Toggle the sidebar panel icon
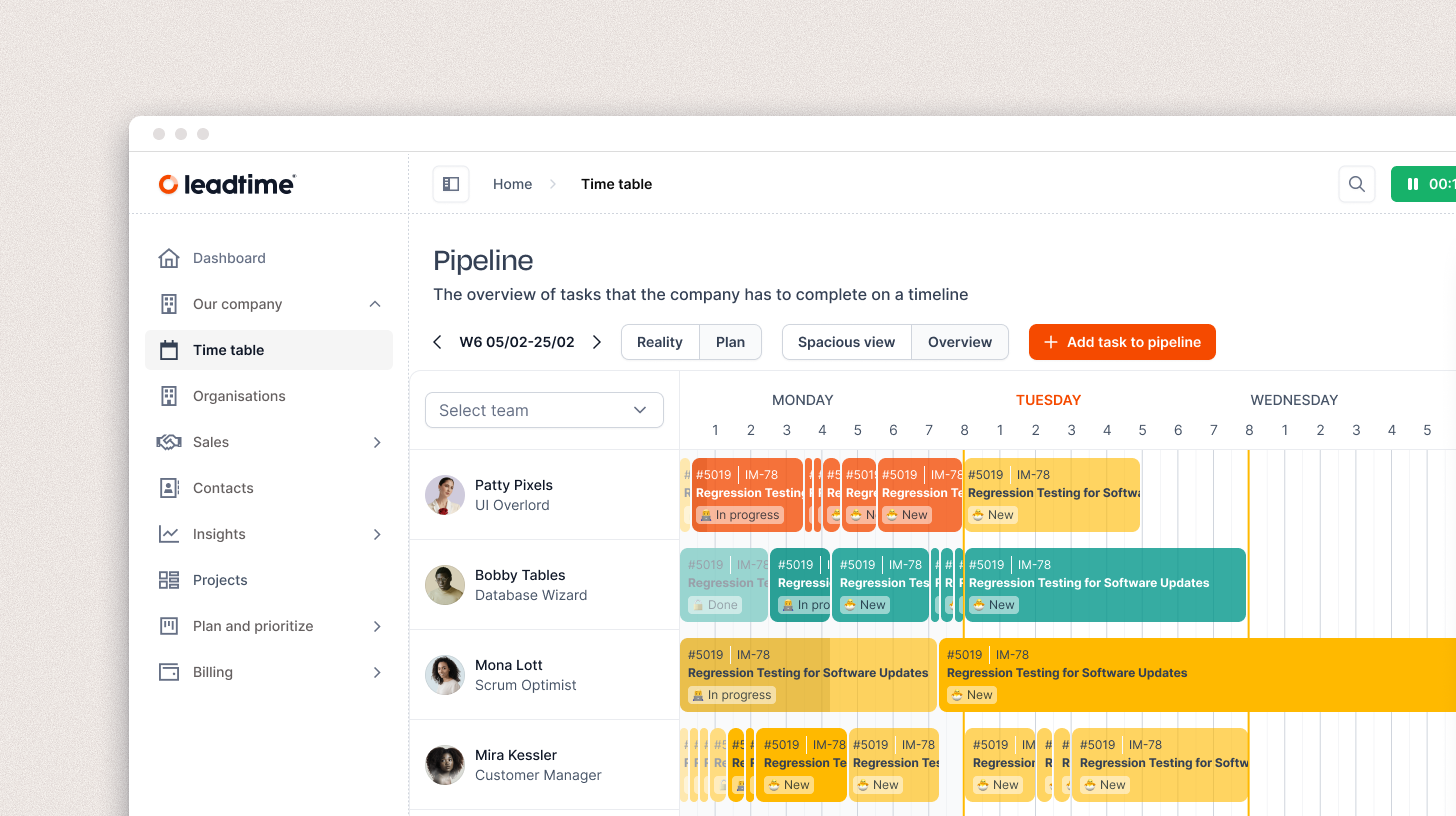Image resolution: width=1456 pixels, height=816 pixels. pos(451,184)
